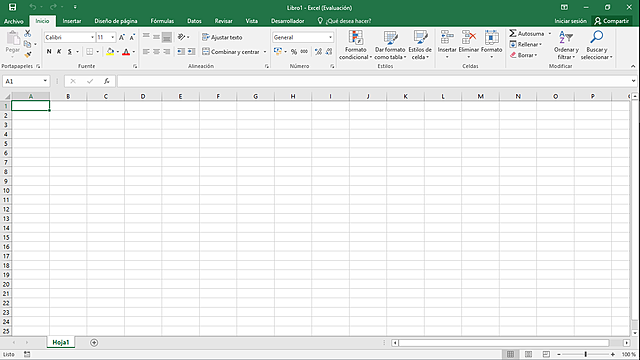Apply thousands separator style
Image resolution: width=640 pixels, height=360 pixels.
304,51
